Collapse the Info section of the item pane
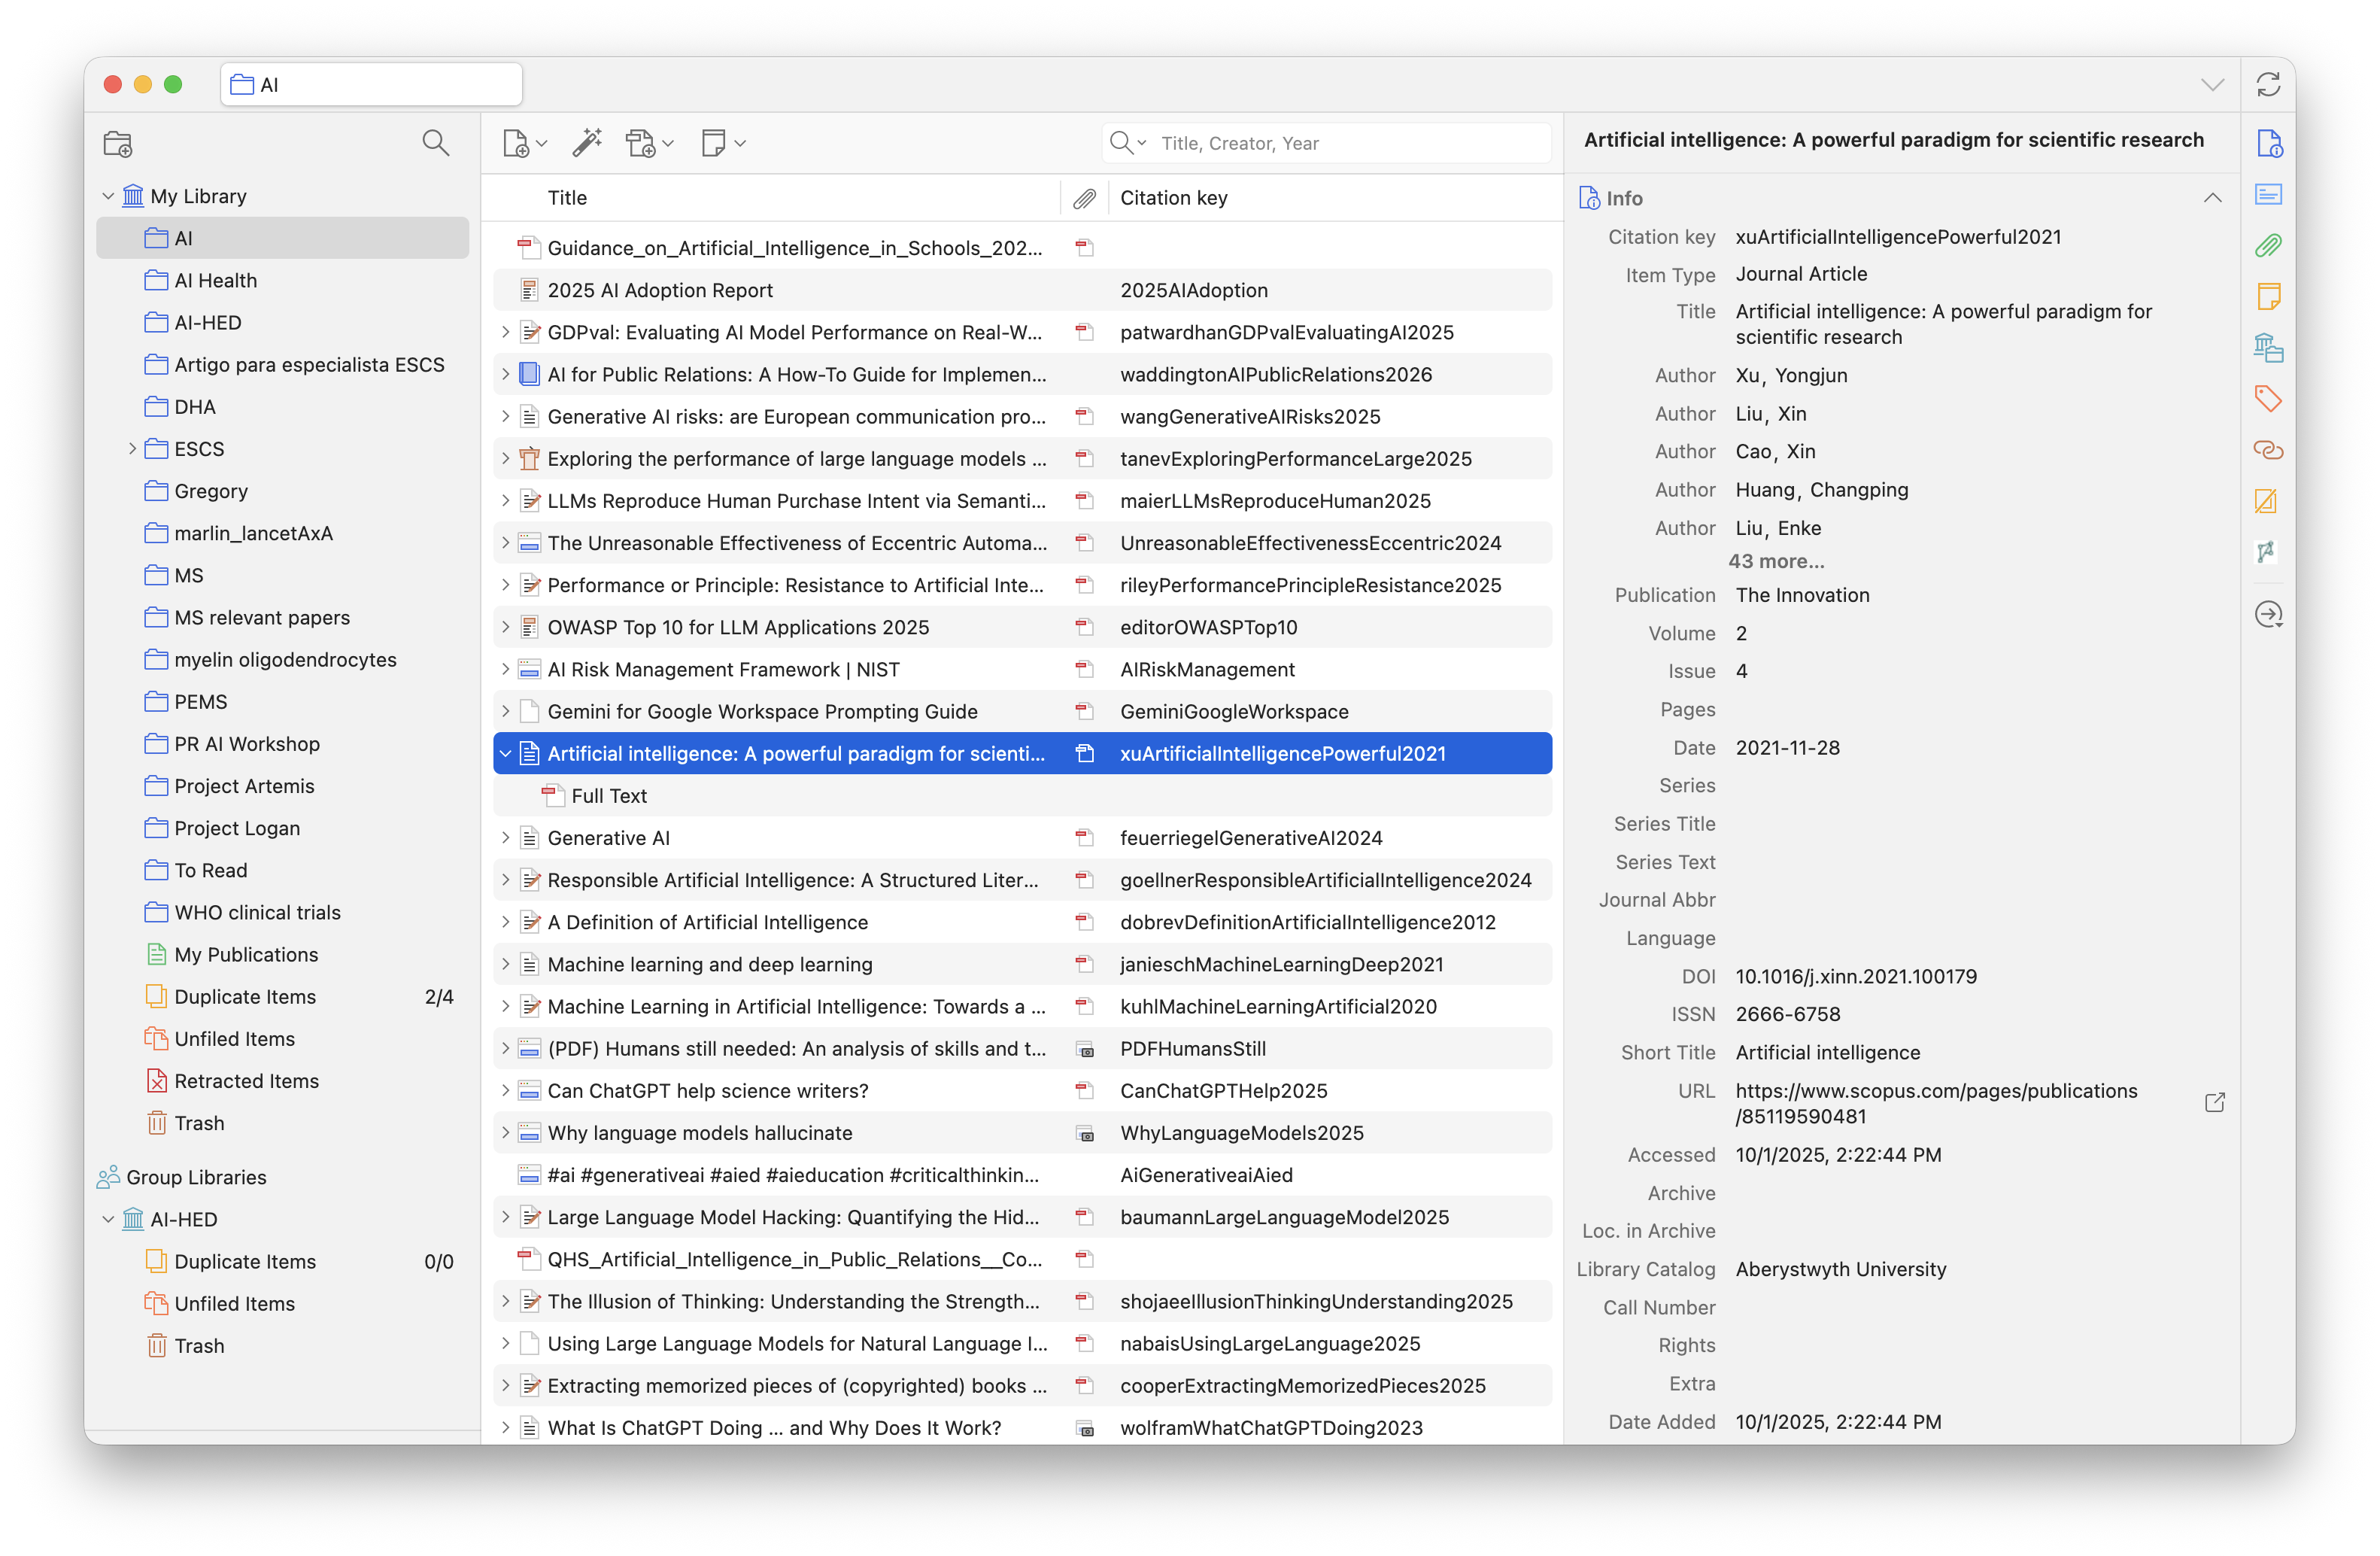The image size is (2380, 1556). [2213, 197]
